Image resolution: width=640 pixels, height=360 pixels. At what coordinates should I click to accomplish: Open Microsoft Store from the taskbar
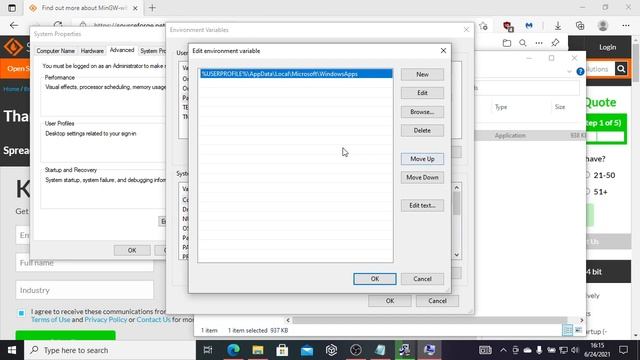(282, 350)
